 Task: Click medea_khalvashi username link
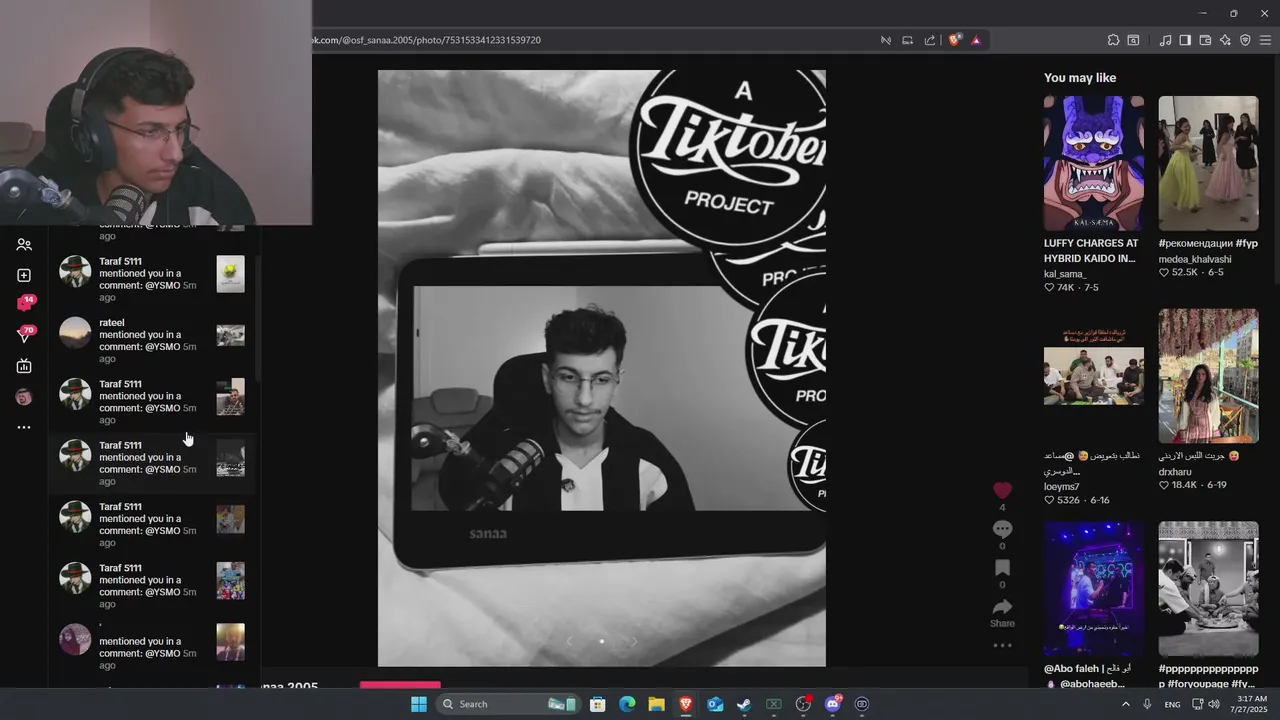(1195, 259)
